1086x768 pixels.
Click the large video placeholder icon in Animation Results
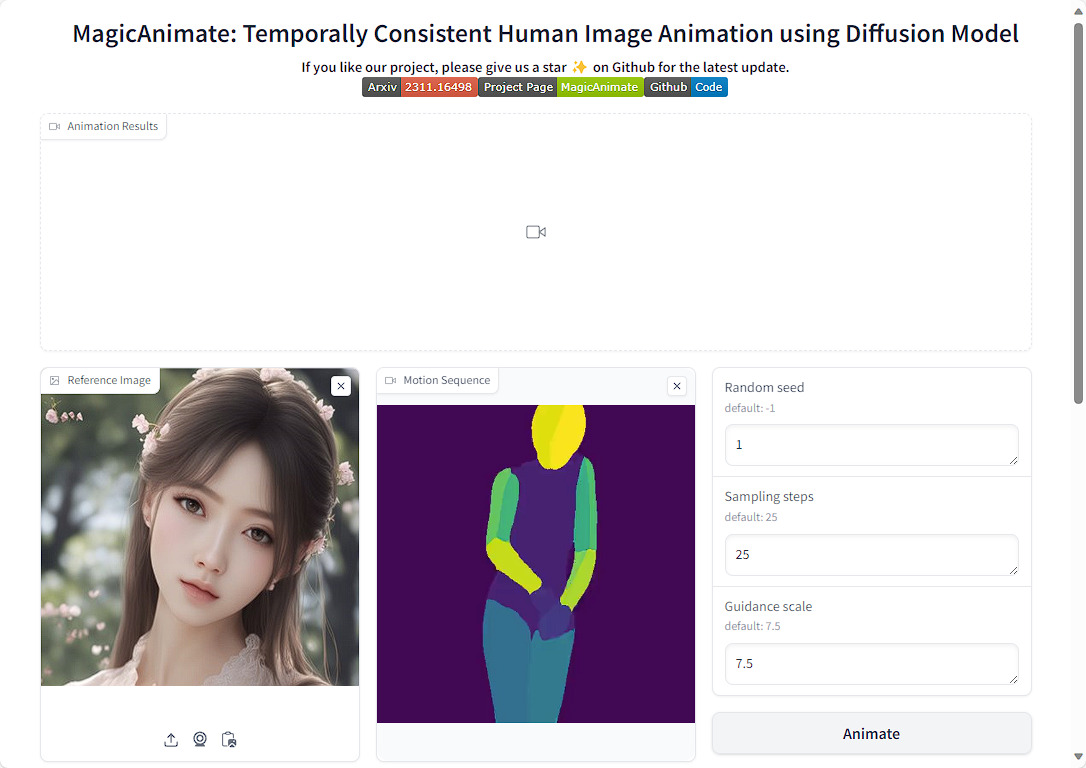point(536,231)
